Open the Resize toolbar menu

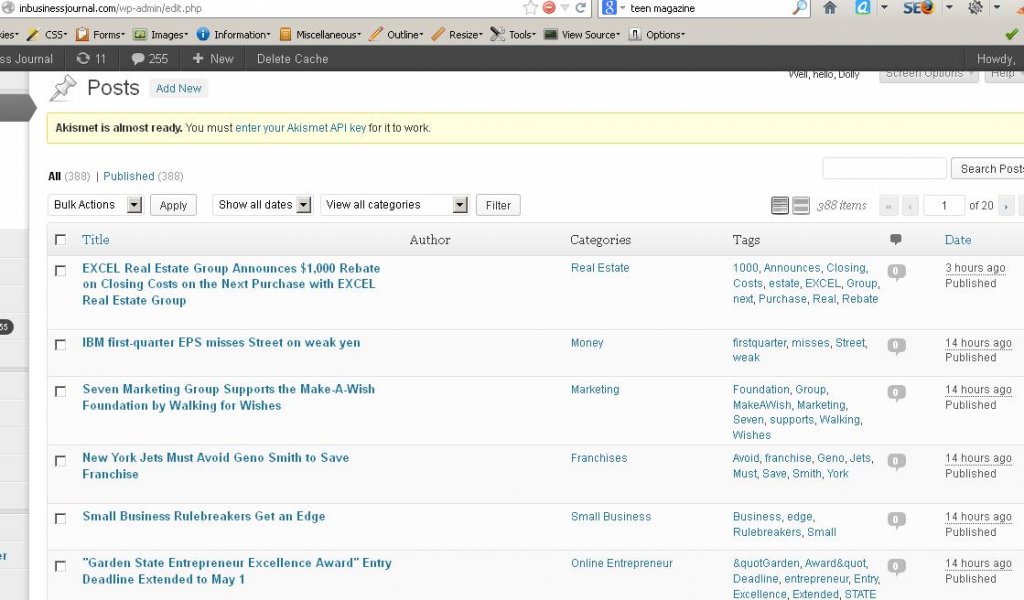[457, 35]
